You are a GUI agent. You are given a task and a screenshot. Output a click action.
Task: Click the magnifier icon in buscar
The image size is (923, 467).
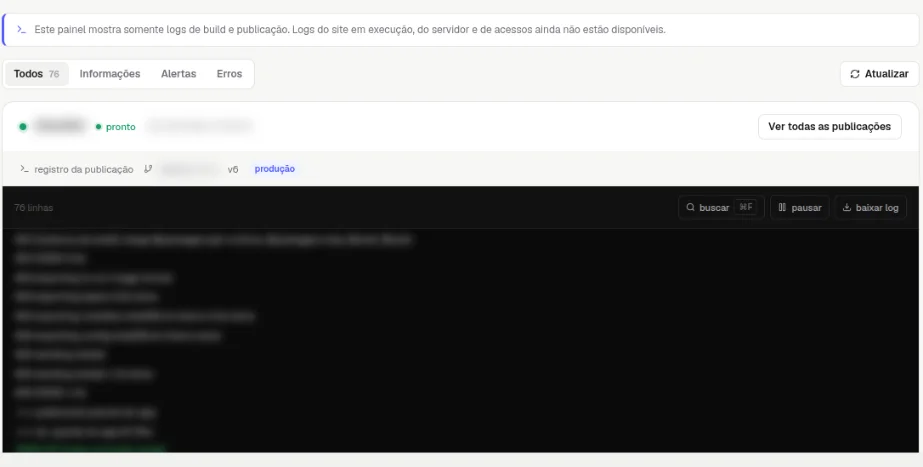(x=690, y=207)
